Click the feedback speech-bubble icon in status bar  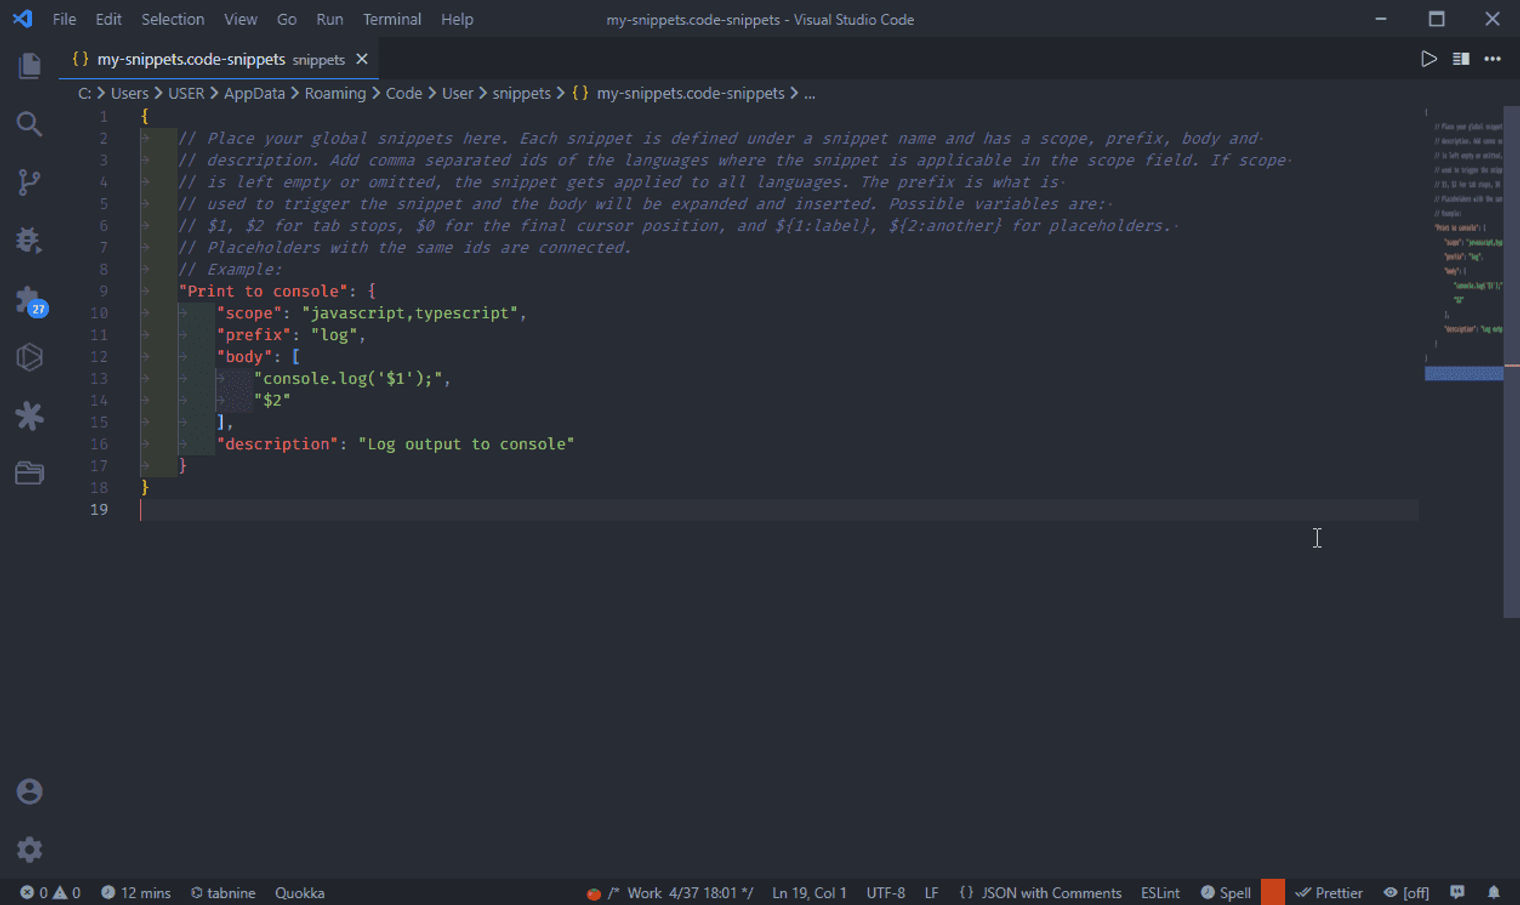(1457, 893)
